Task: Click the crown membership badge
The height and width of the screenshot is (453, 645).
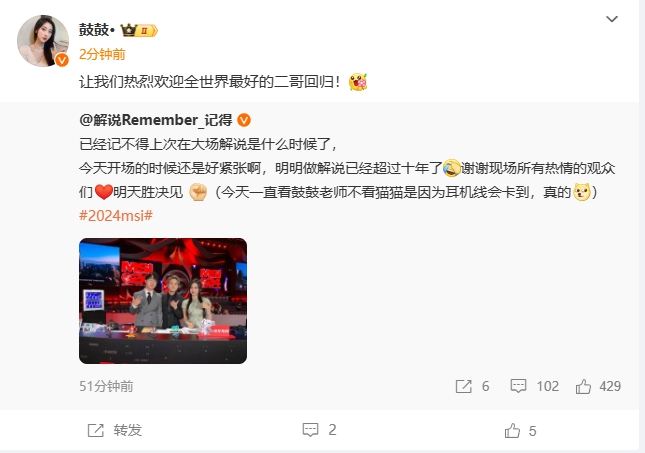Action: coord(139,30)
